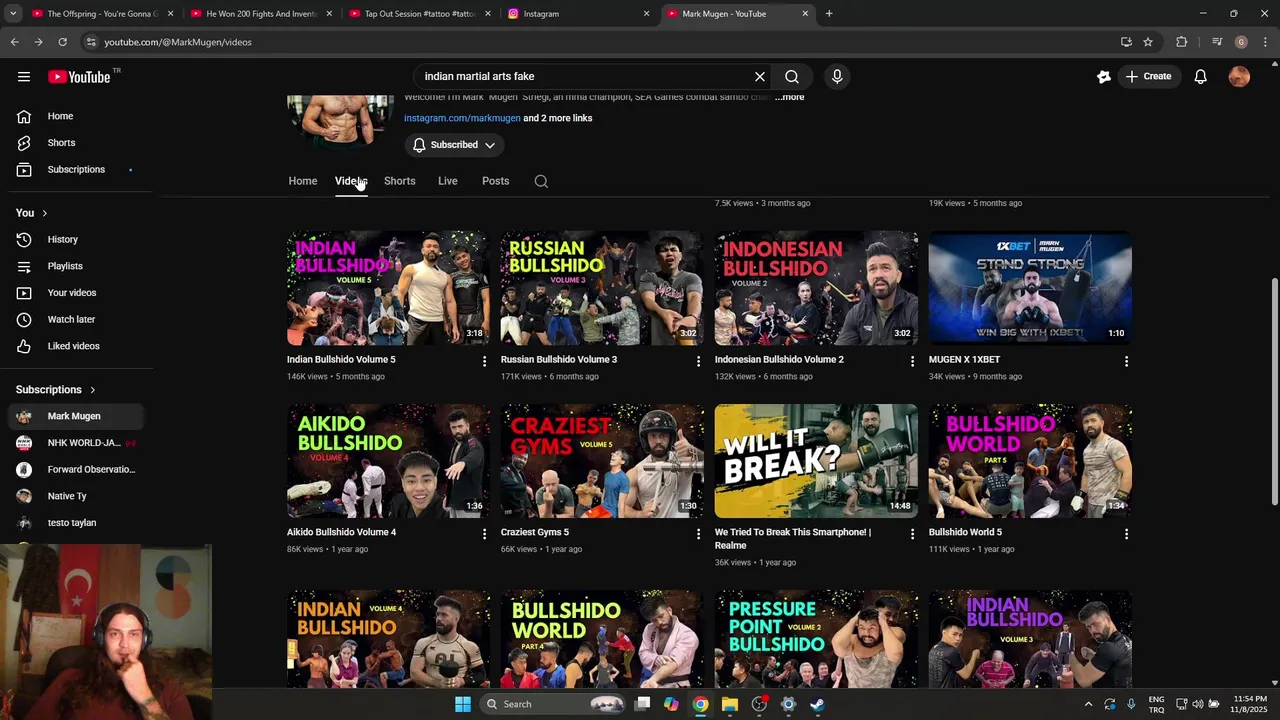Viewport: 1280px width, 720px height.
Task: Clear the search box text
Action: click(760, 76)
